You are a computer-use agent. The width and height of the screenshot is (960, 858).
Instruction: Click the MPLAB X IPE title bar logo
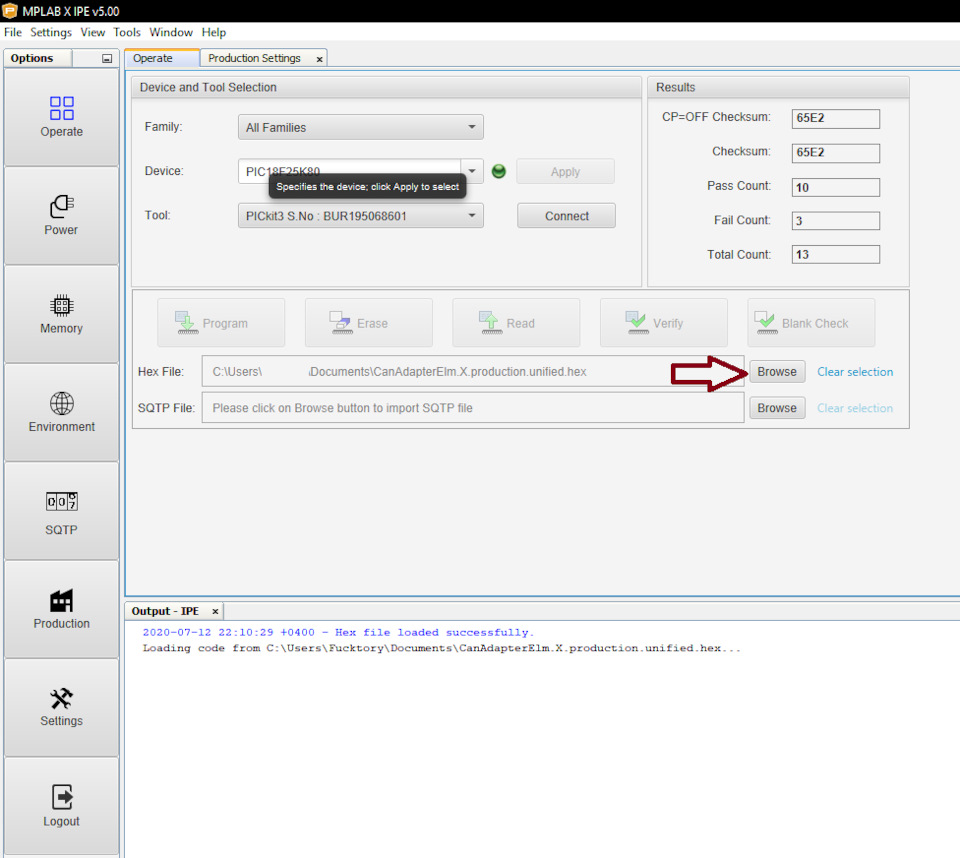click(x=10, y=10)
